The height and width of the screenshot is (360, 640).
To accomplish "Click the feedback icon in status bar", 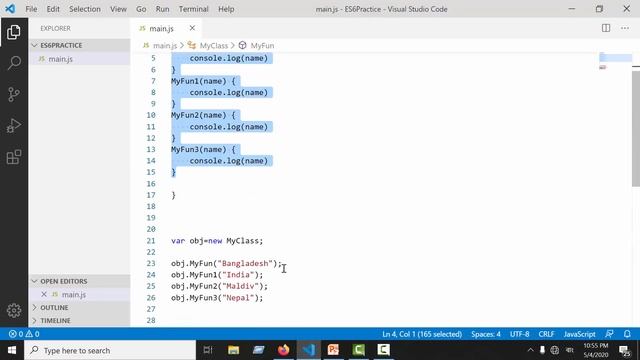I will [x=609, y=334].
